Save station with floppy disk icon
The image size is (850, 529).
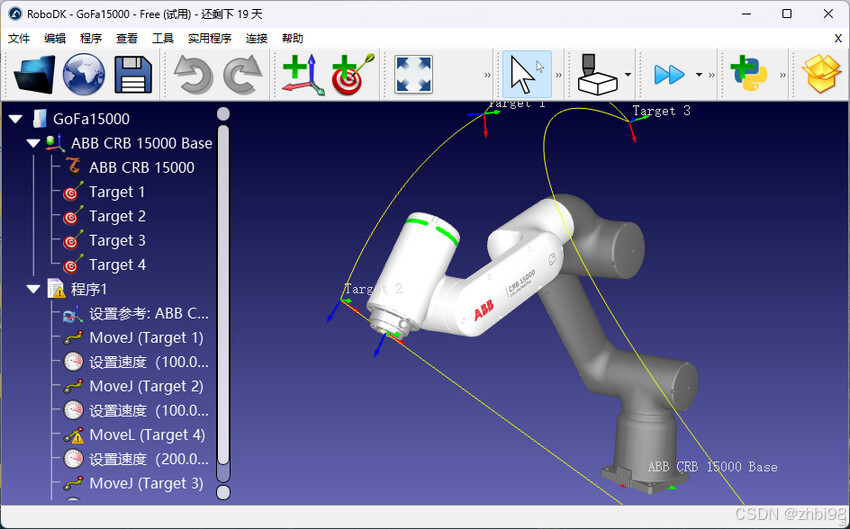click(x=133, y=74)
